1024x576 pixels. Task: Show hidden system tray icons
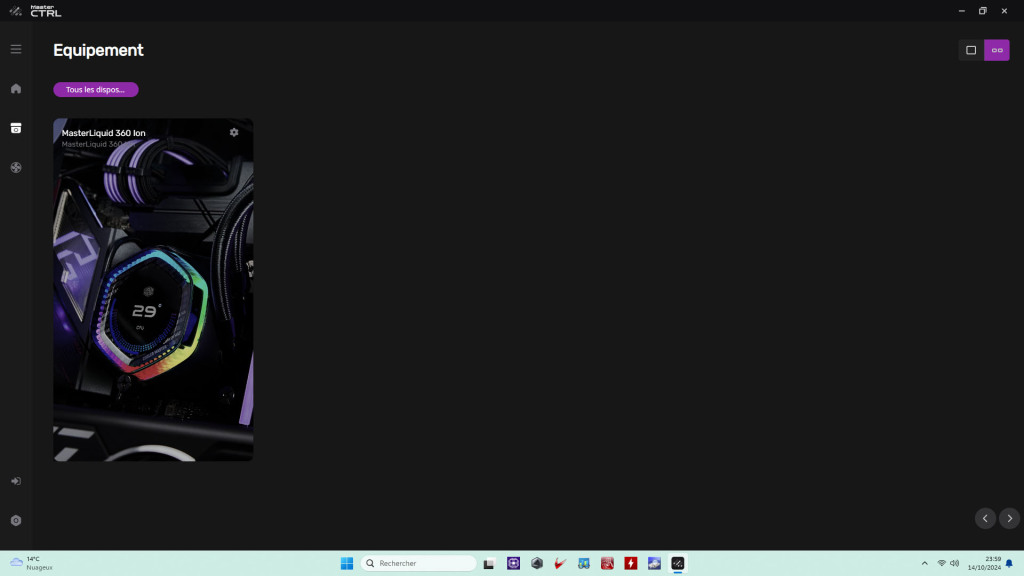[925, 564]
